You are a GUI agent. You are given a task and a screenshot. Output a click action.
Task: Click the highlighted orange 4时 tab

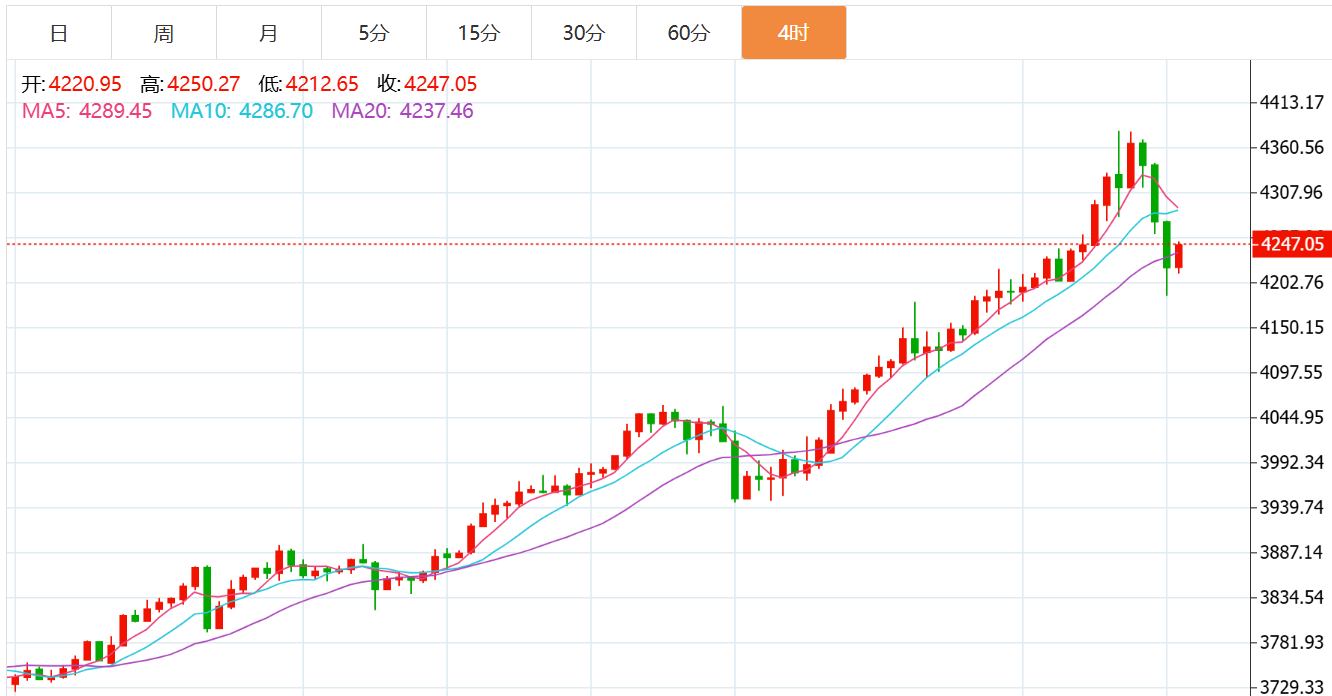793,33
